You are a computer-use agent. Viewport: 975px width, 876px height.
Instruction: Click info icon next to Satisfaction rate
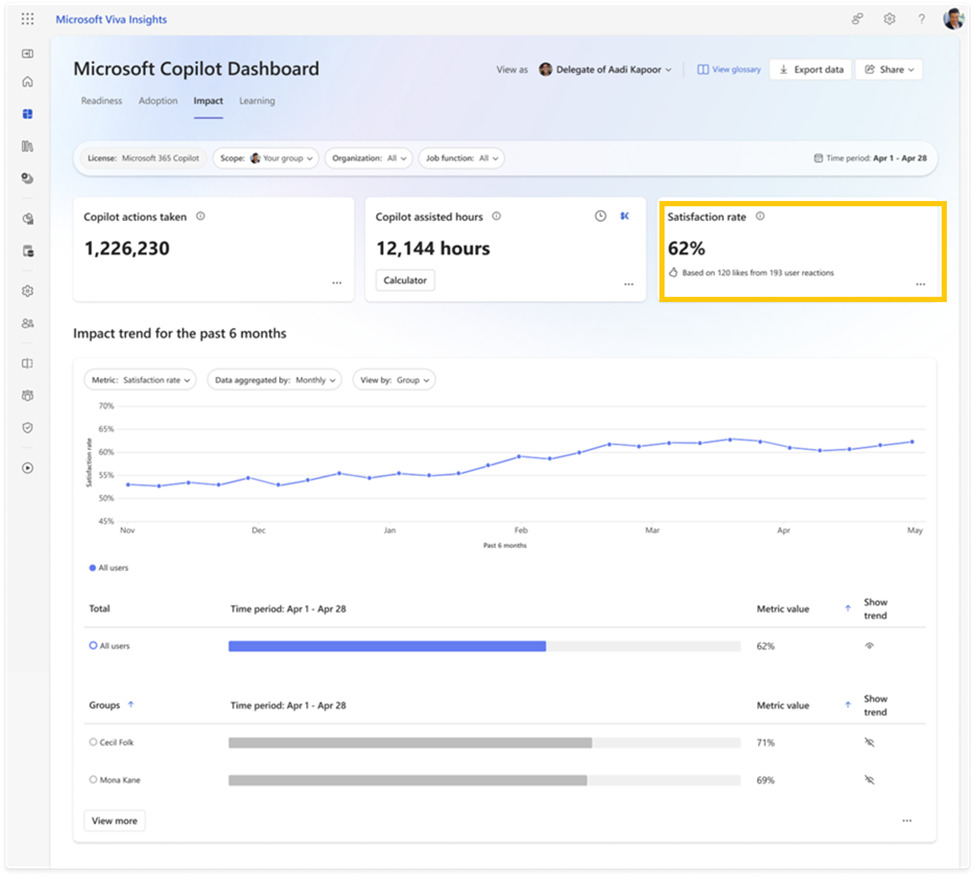point(760,216)
